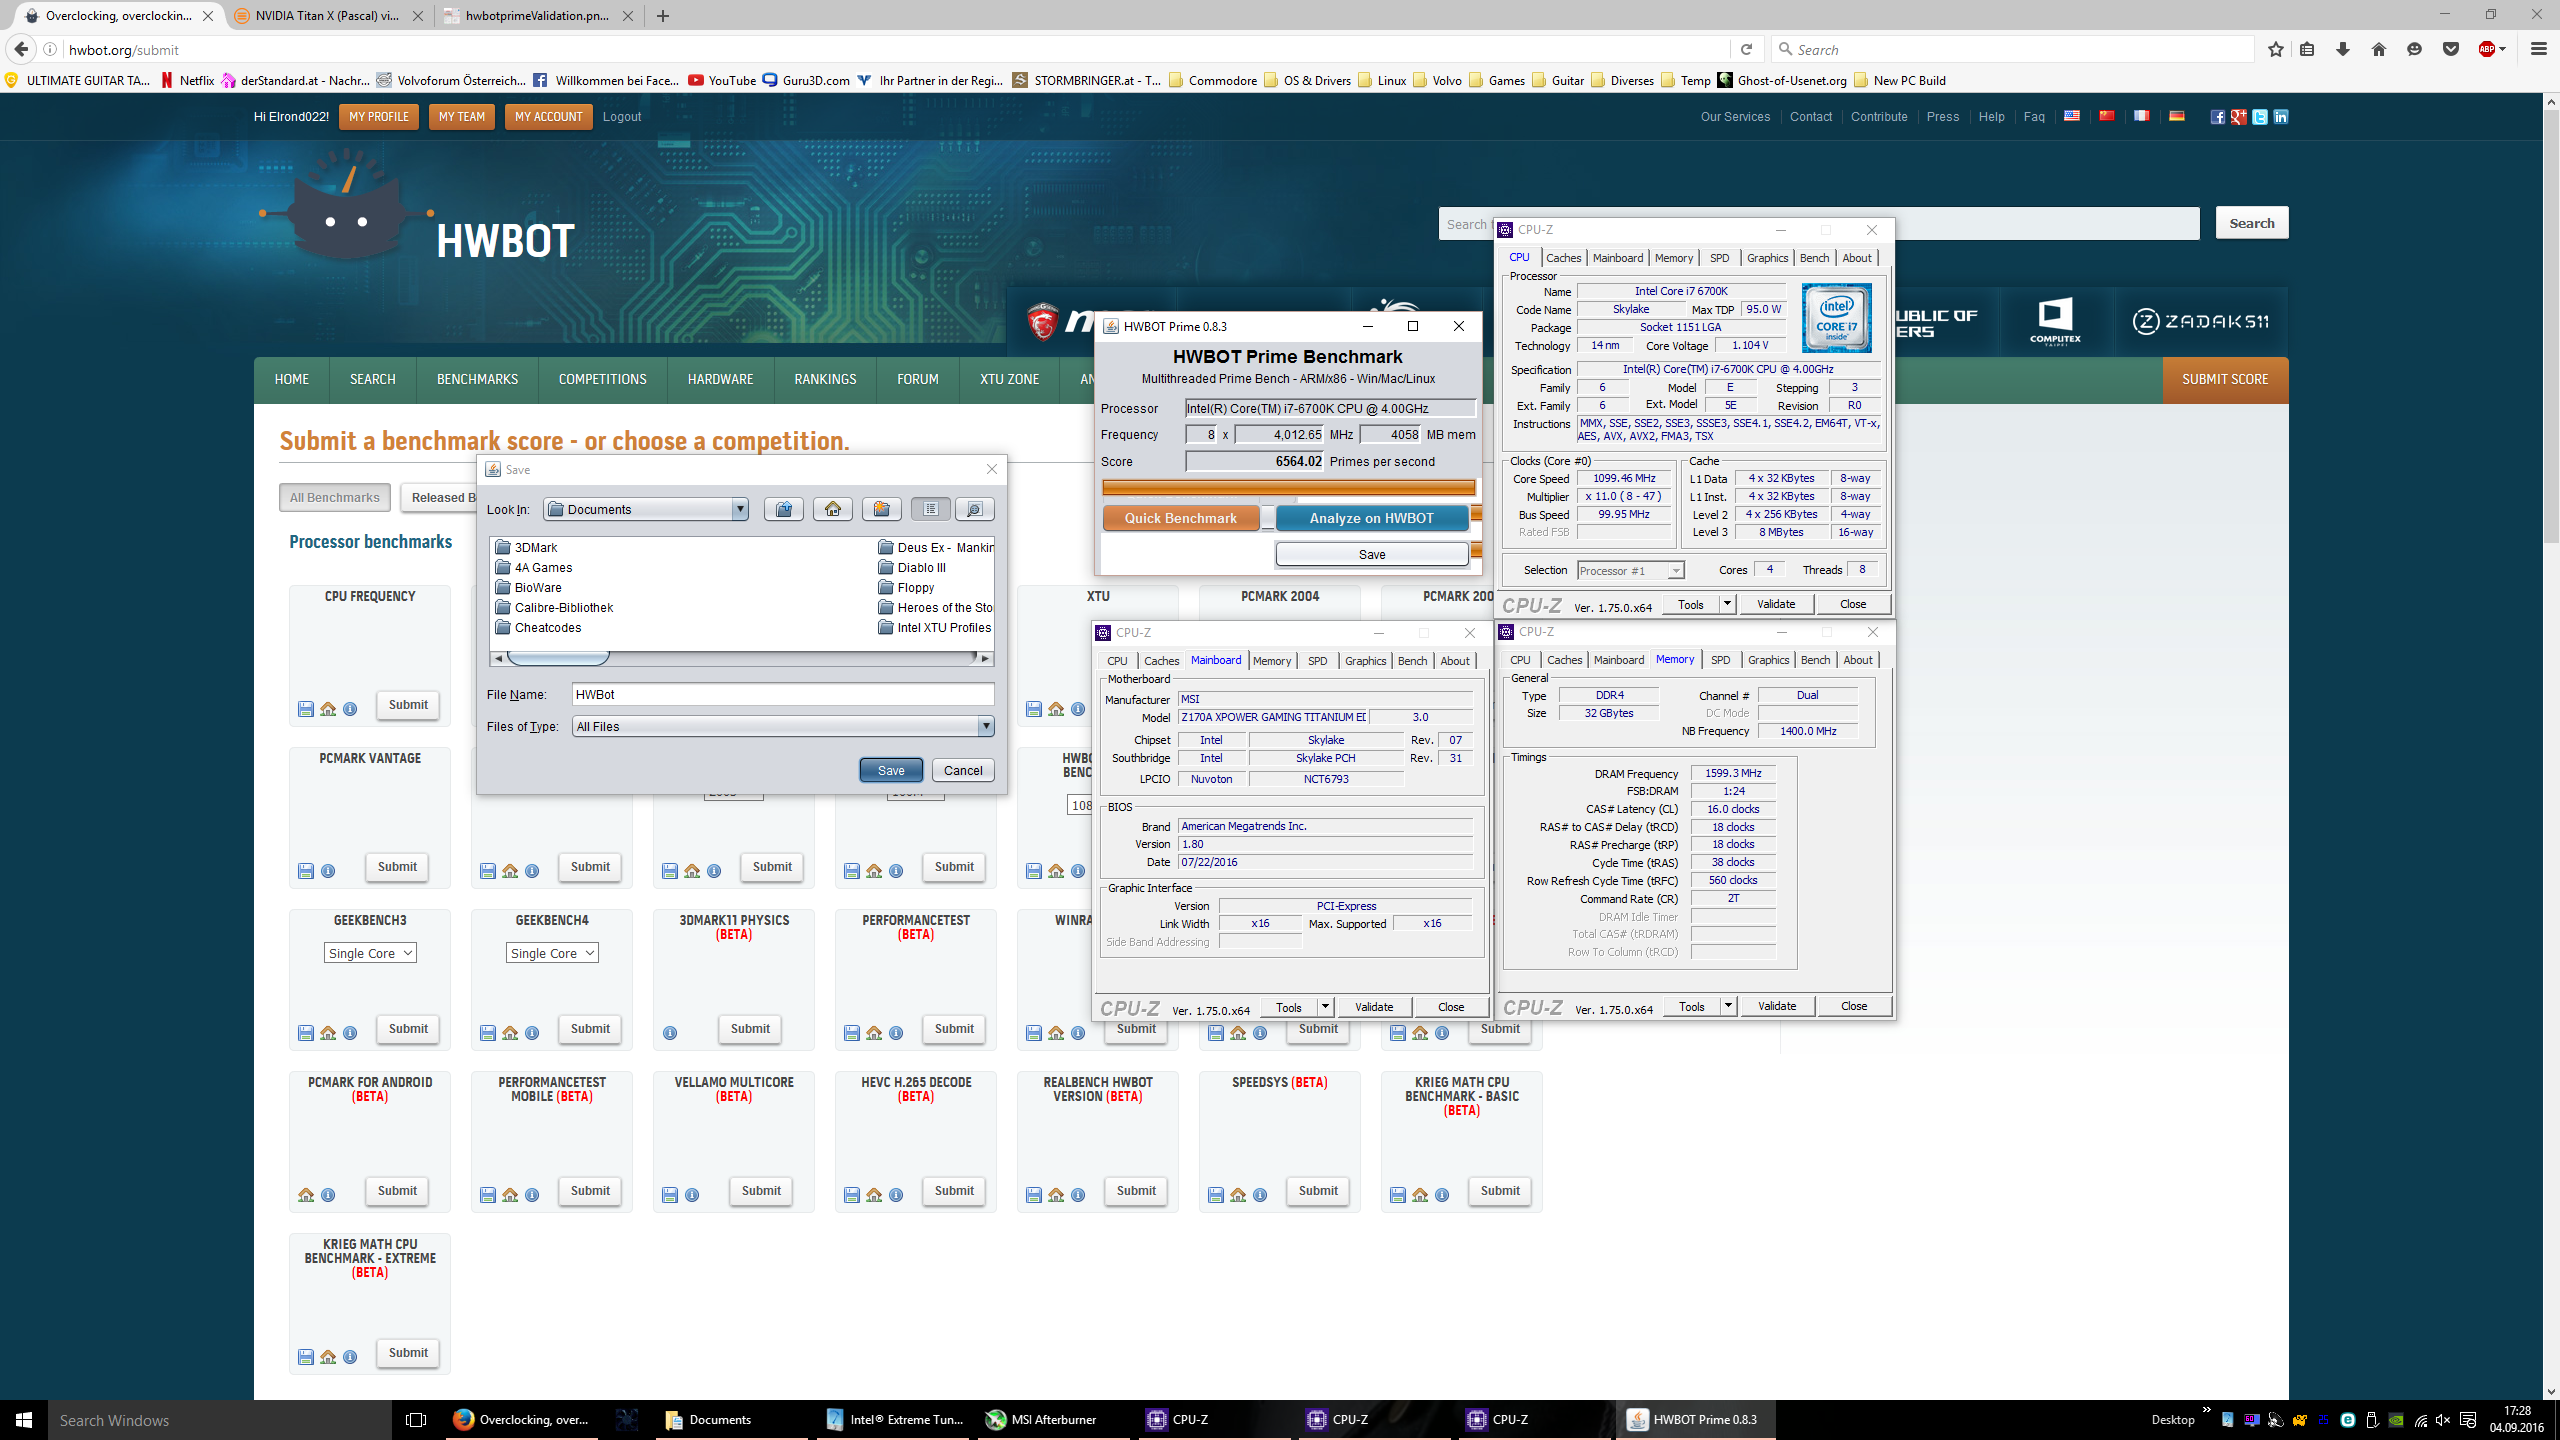Open GeekBench3 Single Core dropdown
This screenshot has width=2560, height=1440.
click(x=370, y=953)
